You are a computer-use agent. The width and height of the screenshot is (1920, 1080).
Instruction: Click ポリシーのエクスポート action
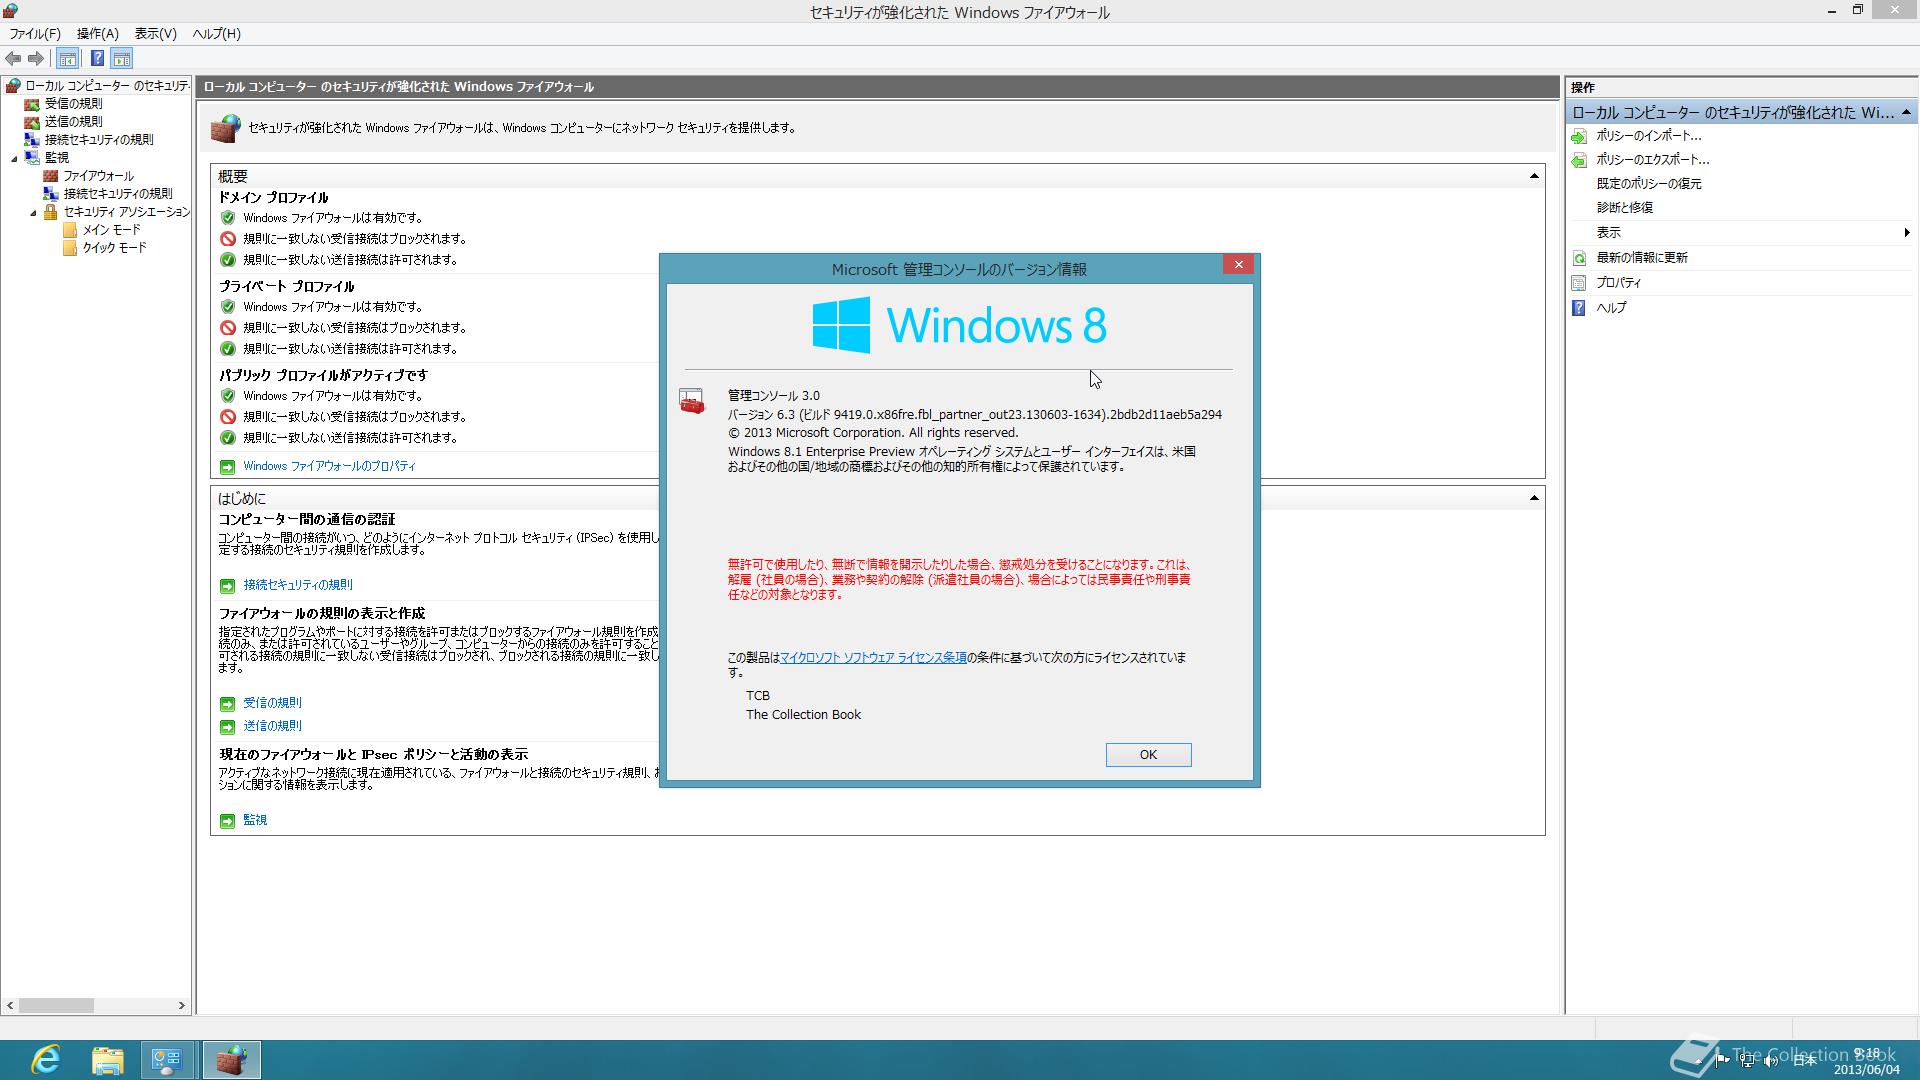click(1652, 160)
